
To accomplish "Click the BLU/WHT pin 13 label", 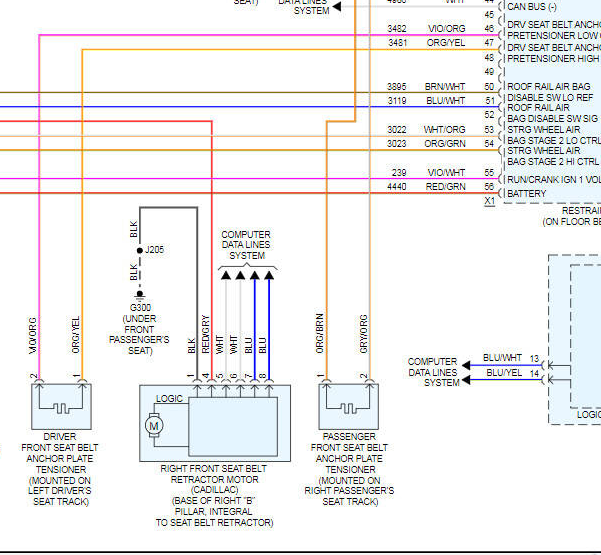I will [502, 358].
